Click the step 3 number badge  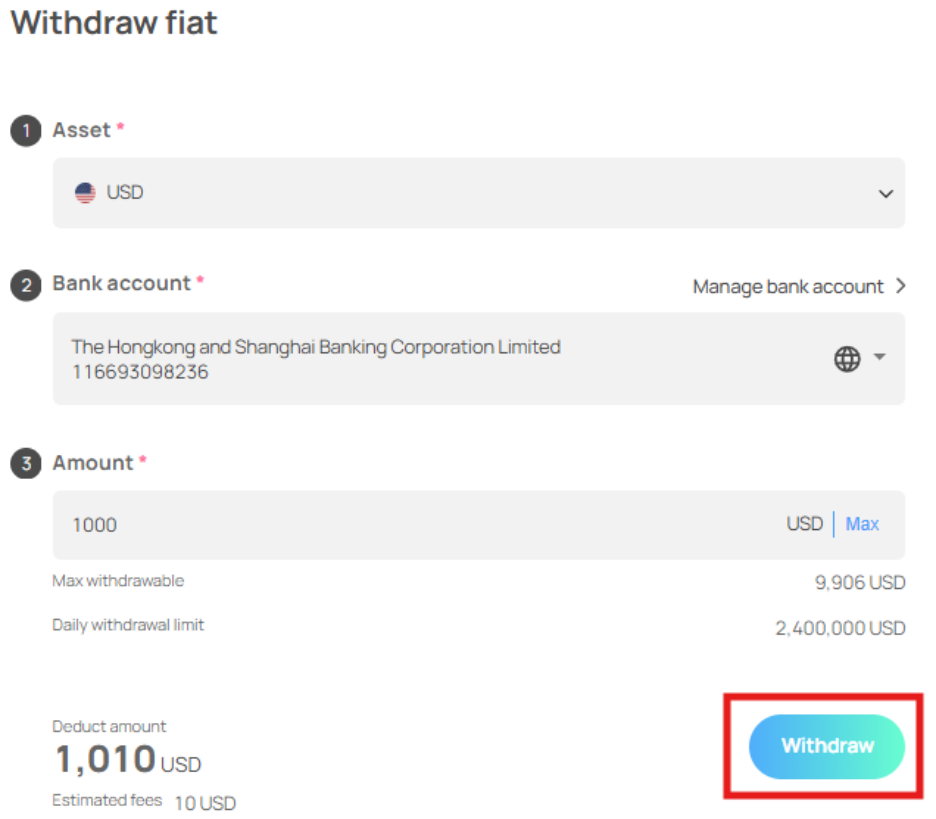coord(26,464)
